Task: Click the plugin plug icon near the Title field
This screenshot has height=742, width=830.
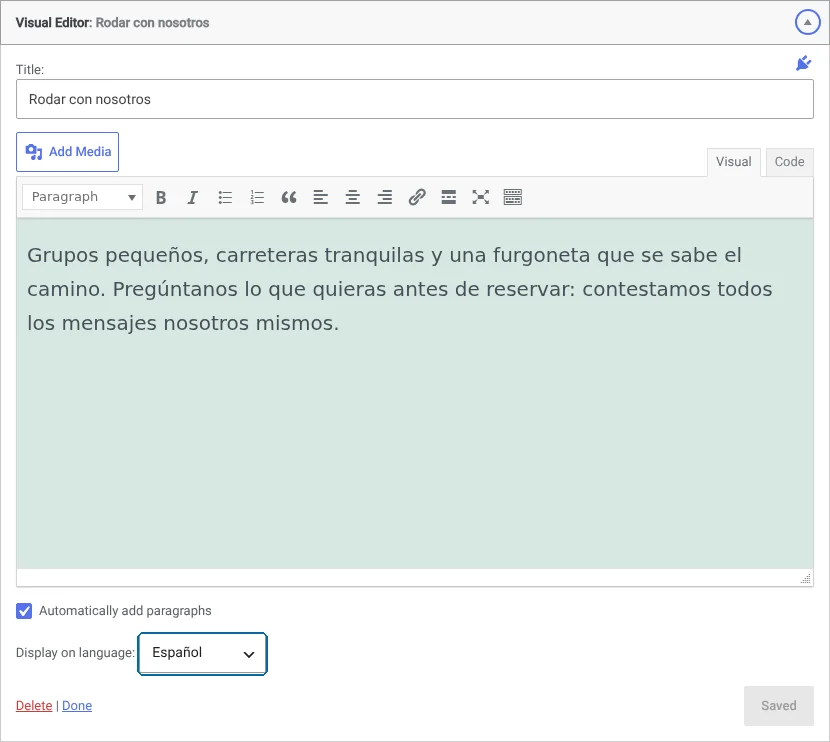Action: click(x=804, y=63)
